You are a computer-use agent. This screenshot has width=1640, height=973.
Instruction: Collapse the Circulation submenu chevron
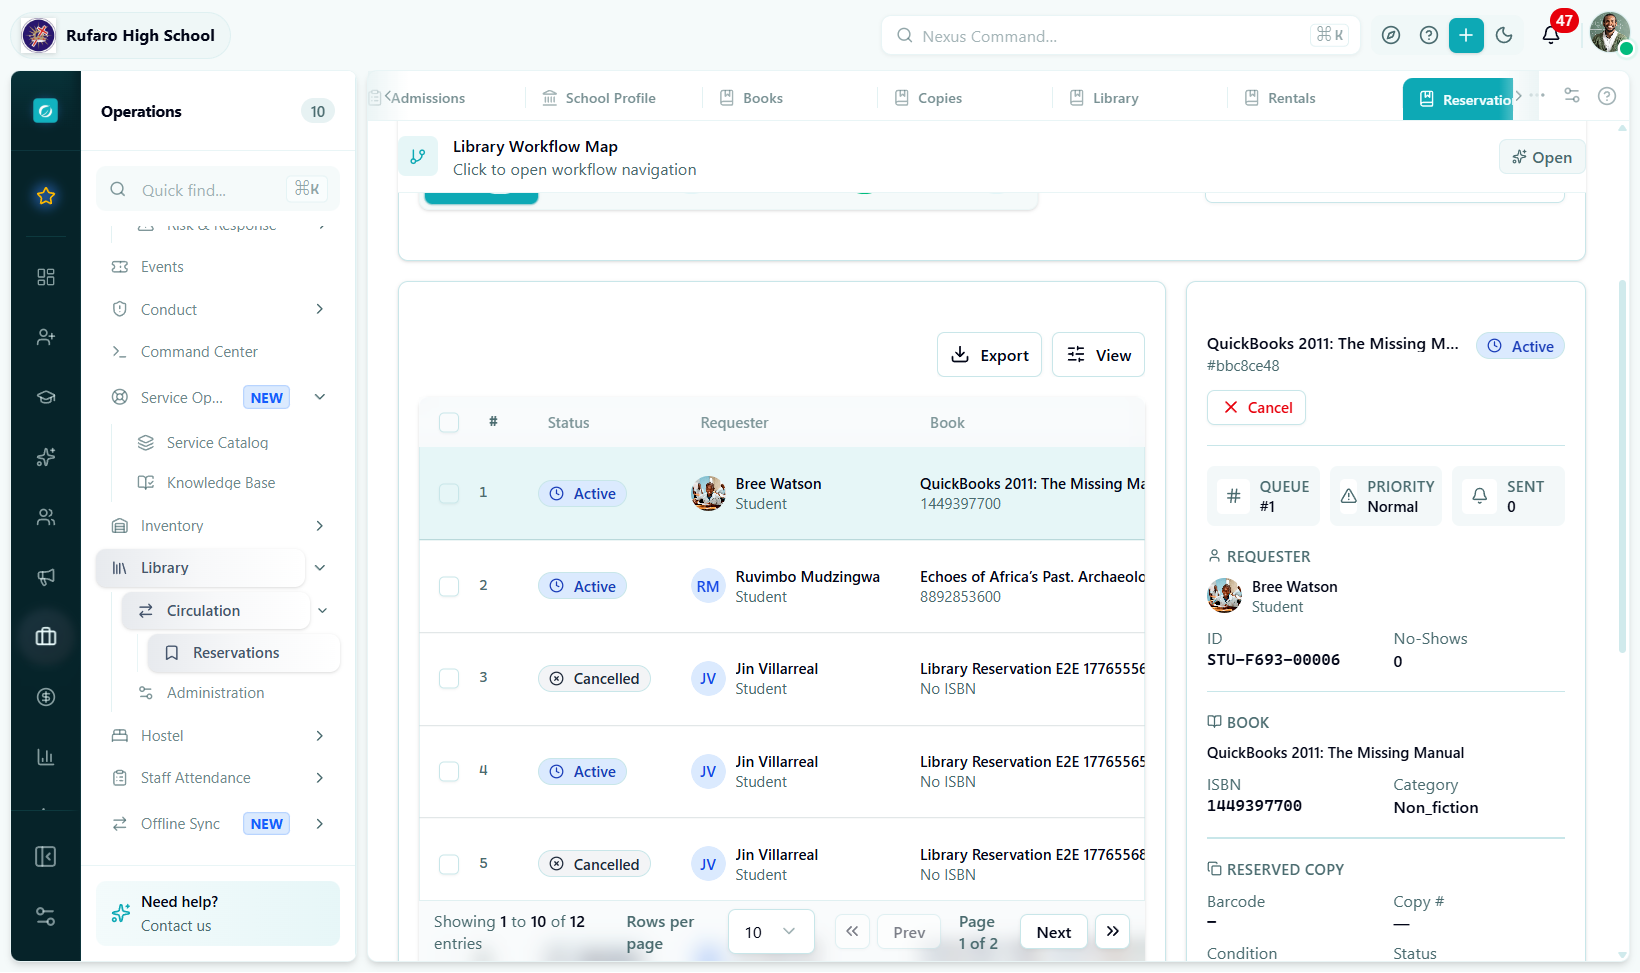pyautogui.click(x=323, y=611)
